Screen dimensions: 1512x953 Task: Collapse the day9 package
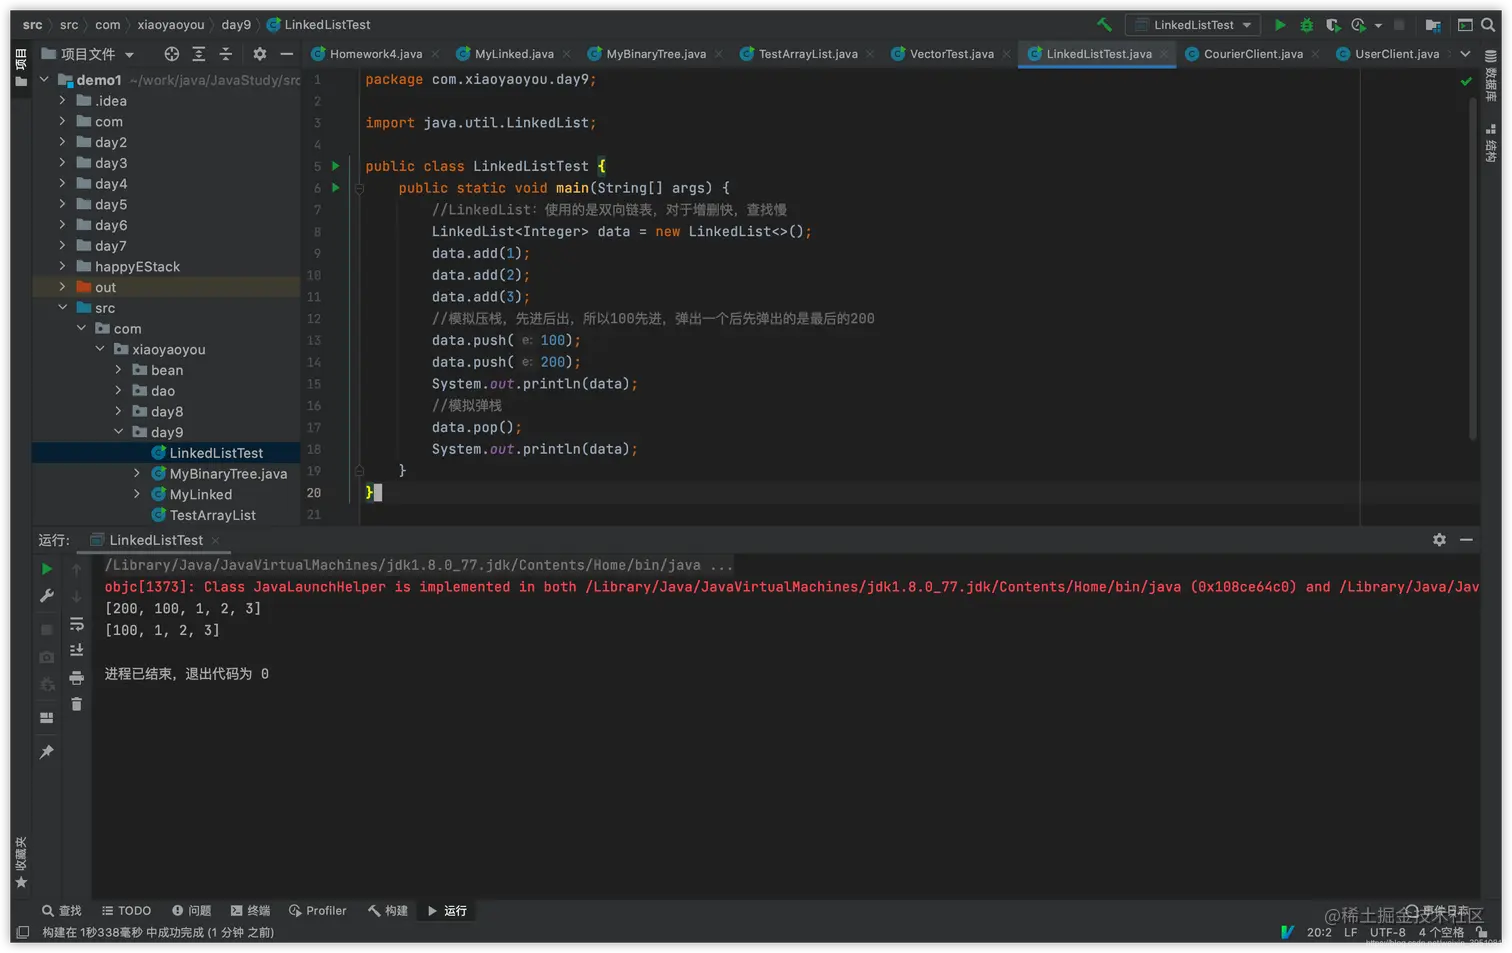tap(118, 432)
